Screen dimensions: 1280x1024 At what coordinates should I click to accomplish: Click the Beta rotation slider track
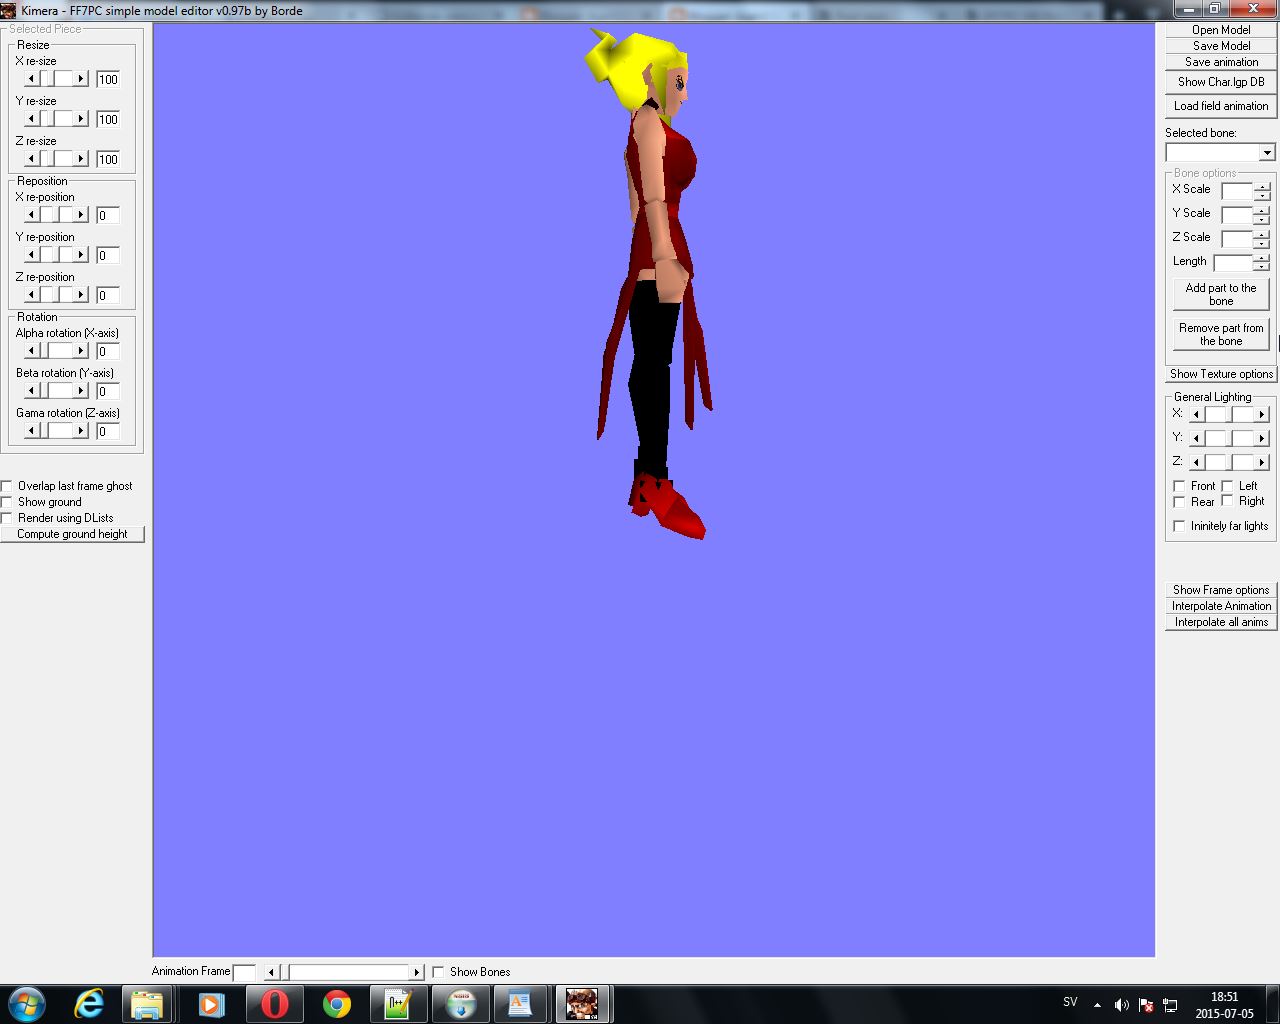[x=56, y=391]
